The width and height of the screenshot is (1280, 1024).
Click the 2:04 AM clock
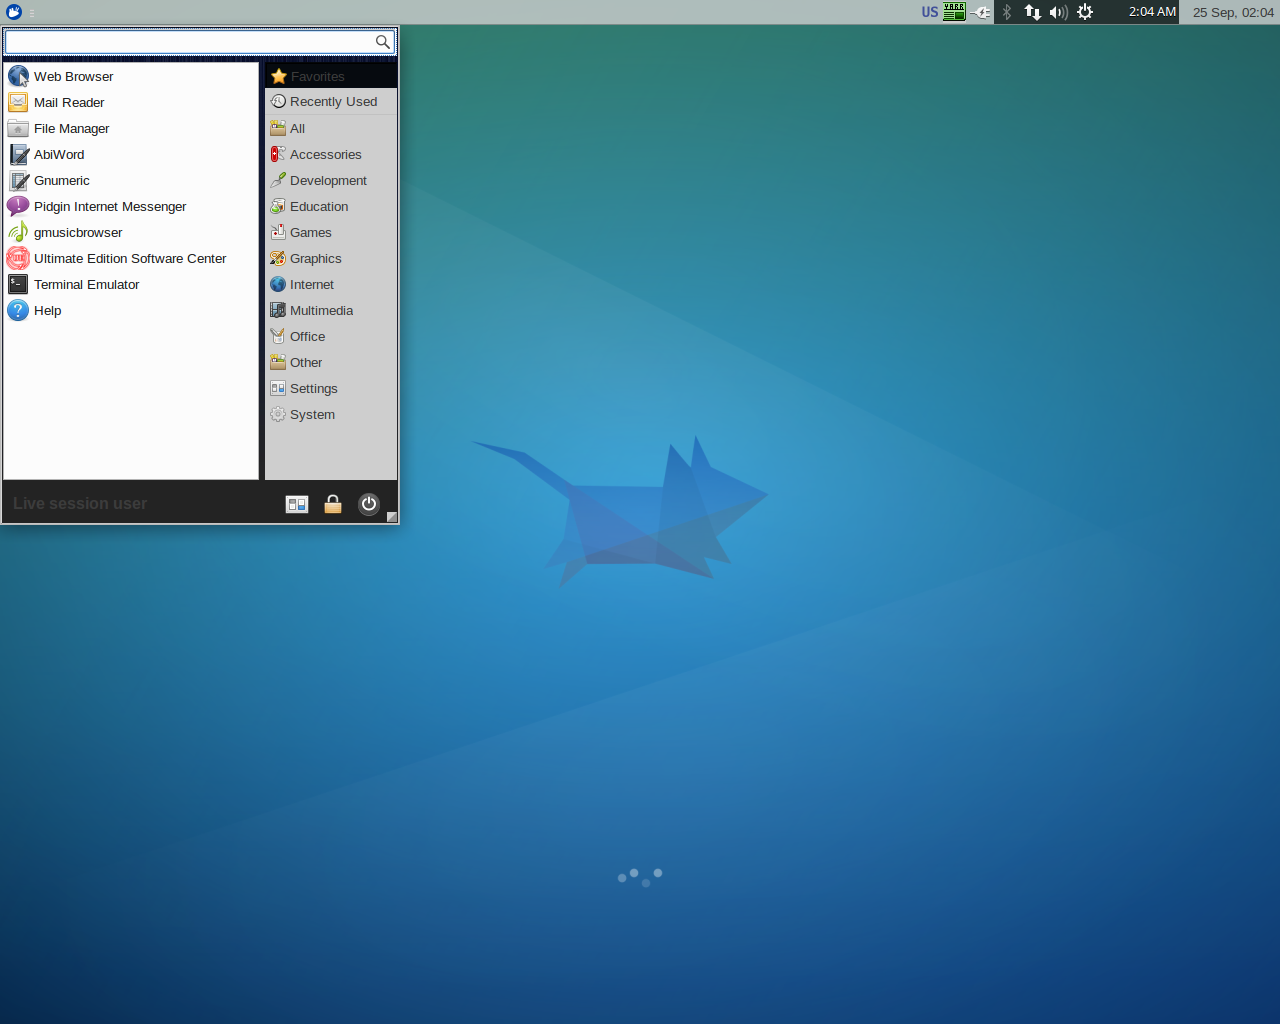1152,12
